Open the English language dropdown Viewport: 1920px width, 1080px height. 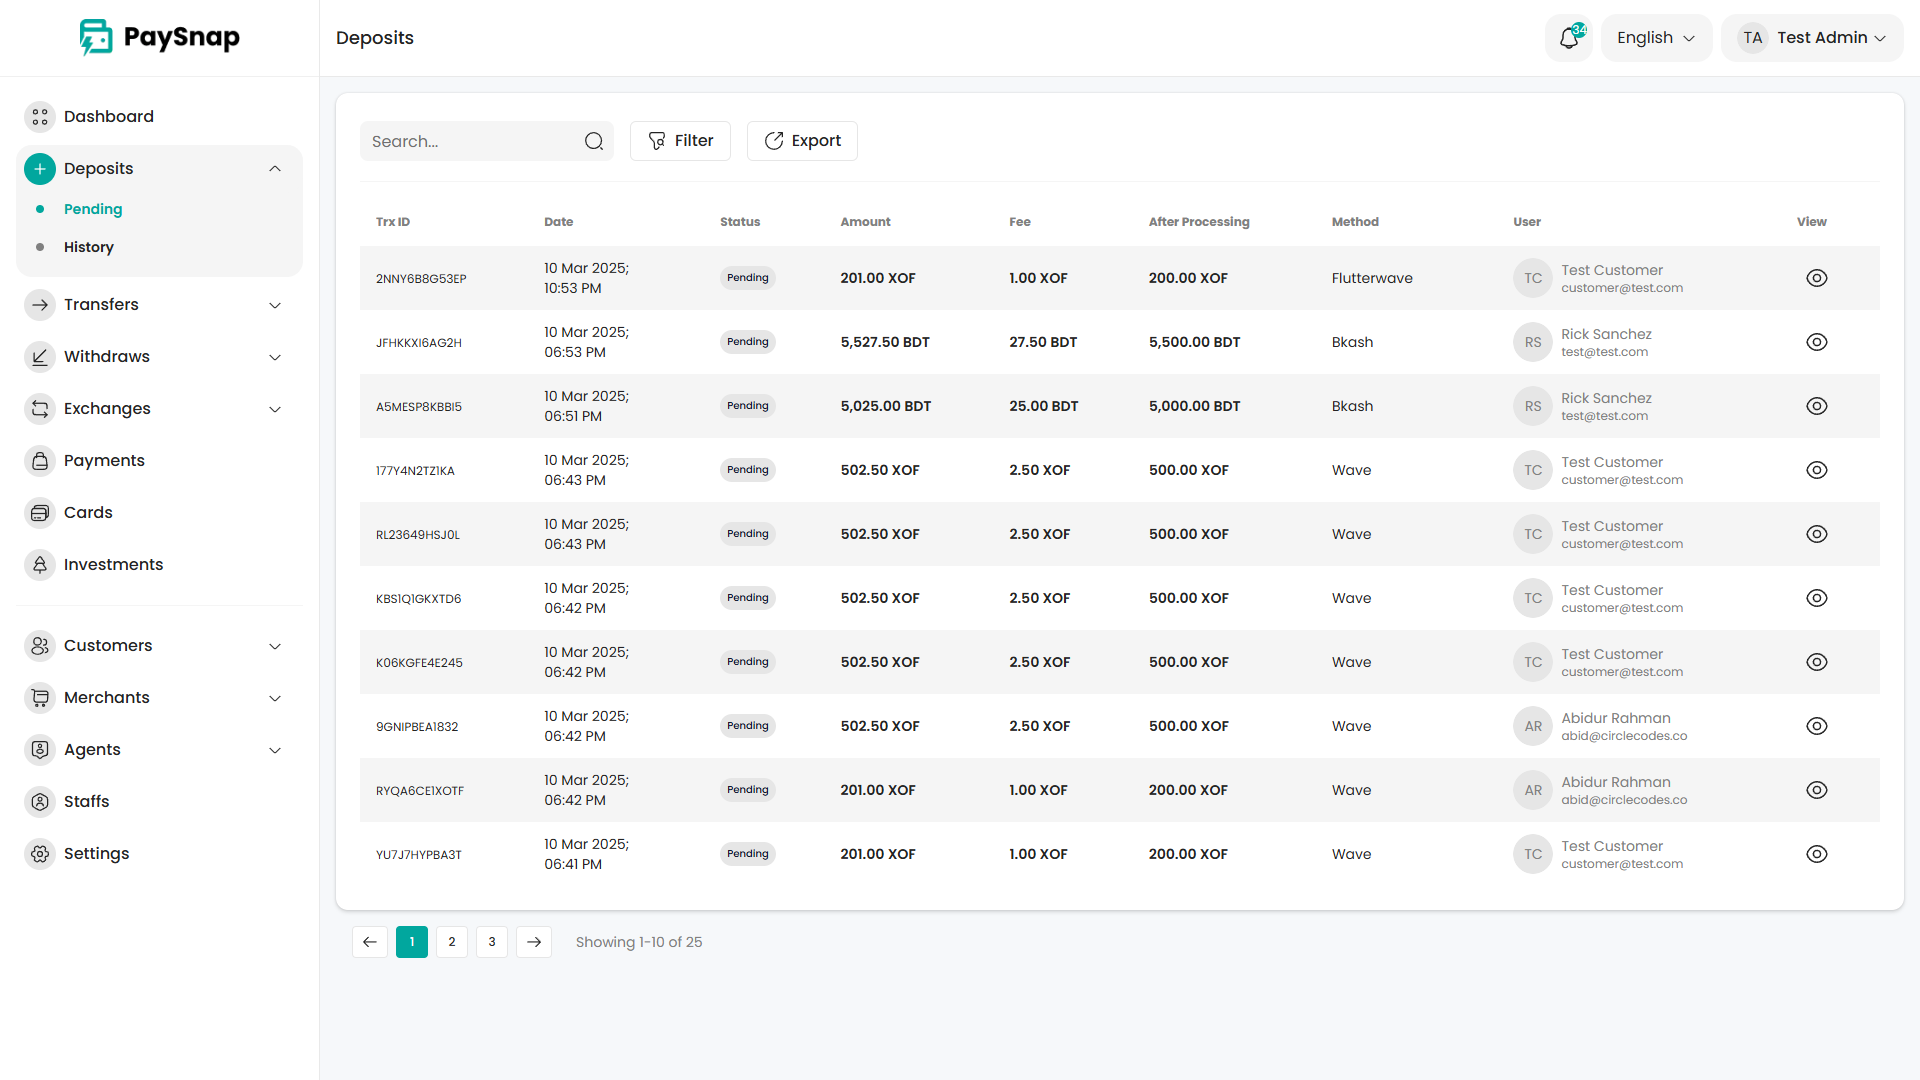(1656, 38)
